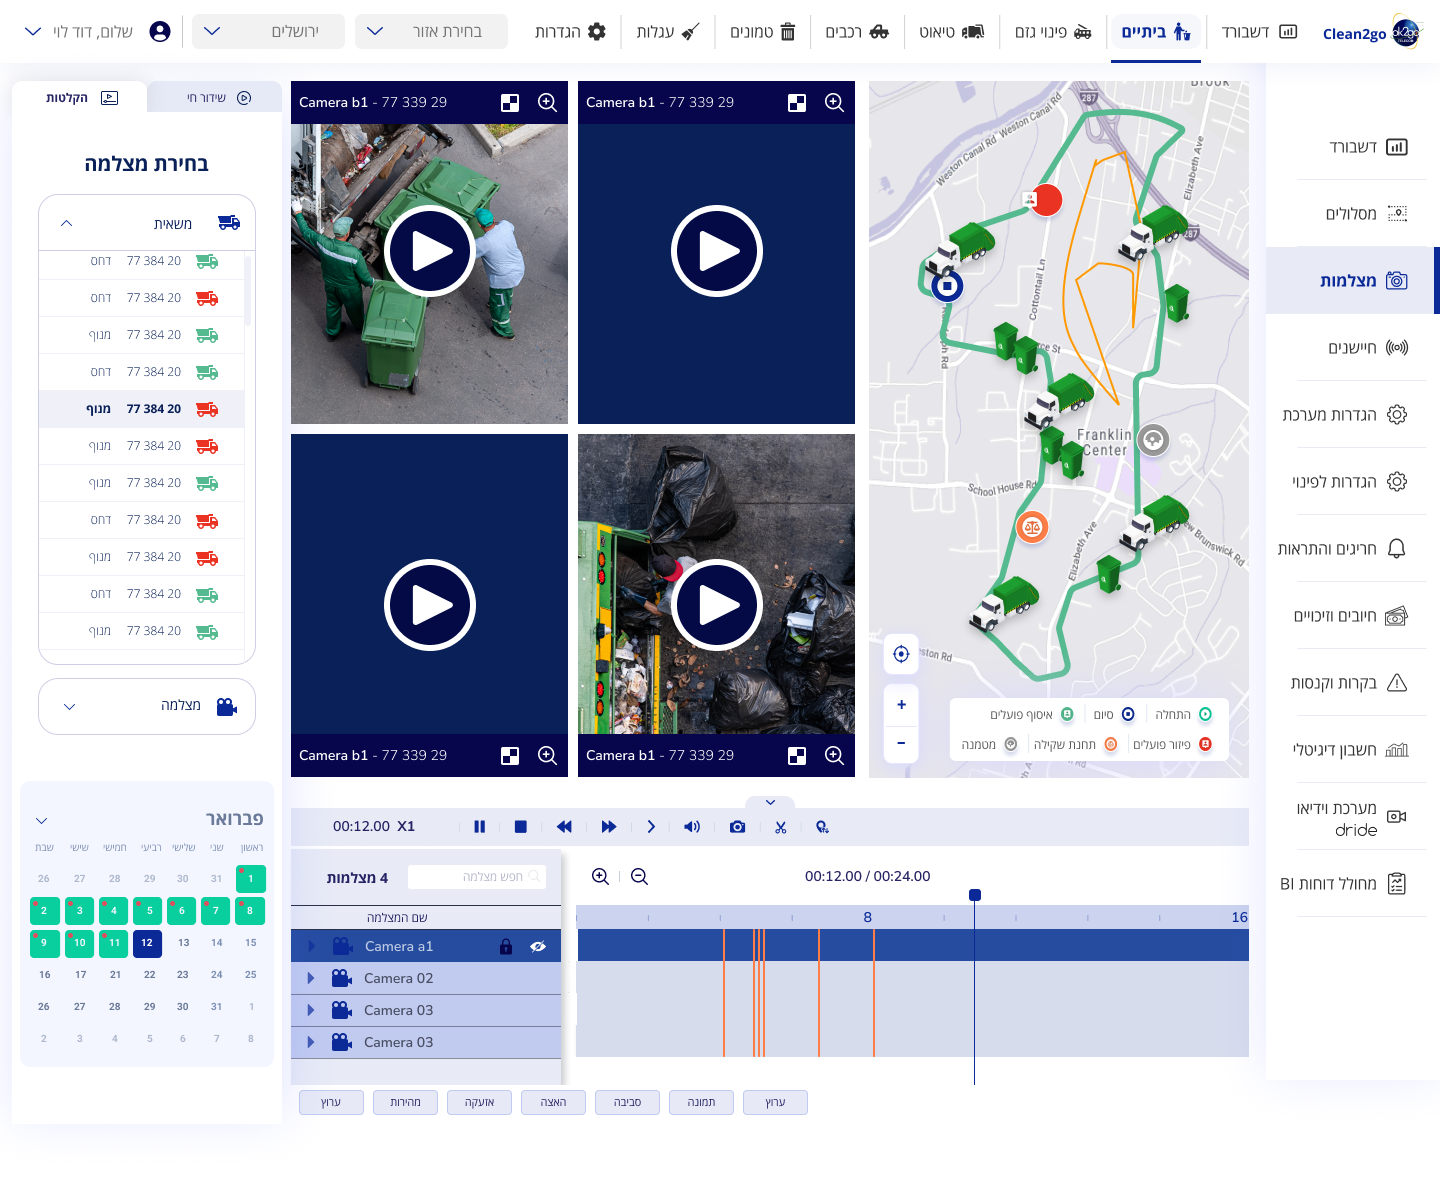
Task: Click the locate-me target button on map
Action: pos(901,654)
